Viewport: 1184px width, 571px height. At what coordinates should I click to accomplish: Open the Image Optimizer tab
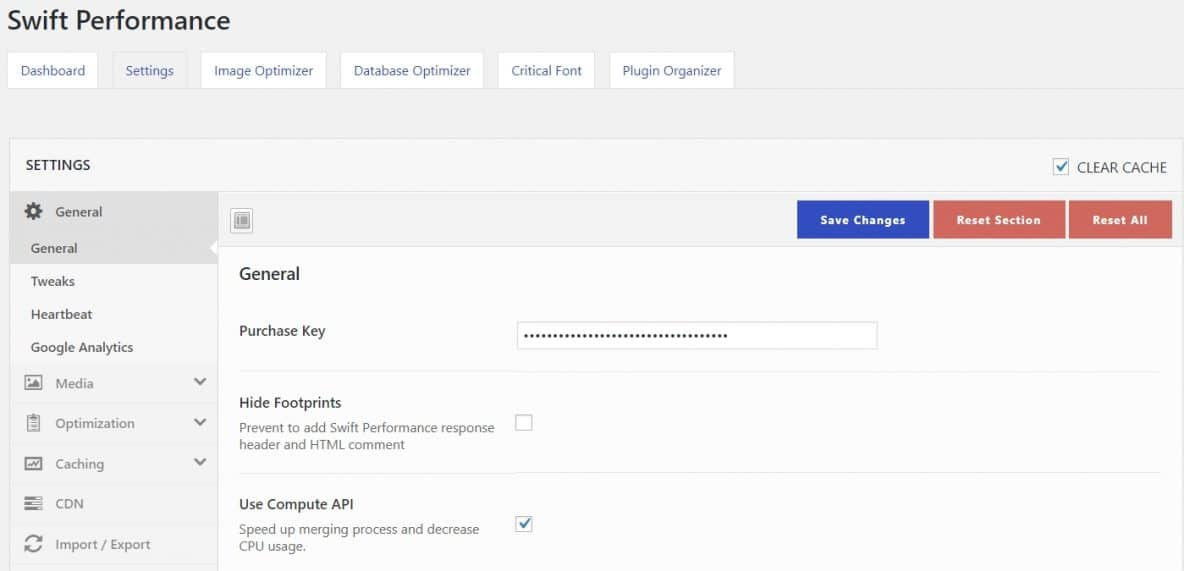264,70
